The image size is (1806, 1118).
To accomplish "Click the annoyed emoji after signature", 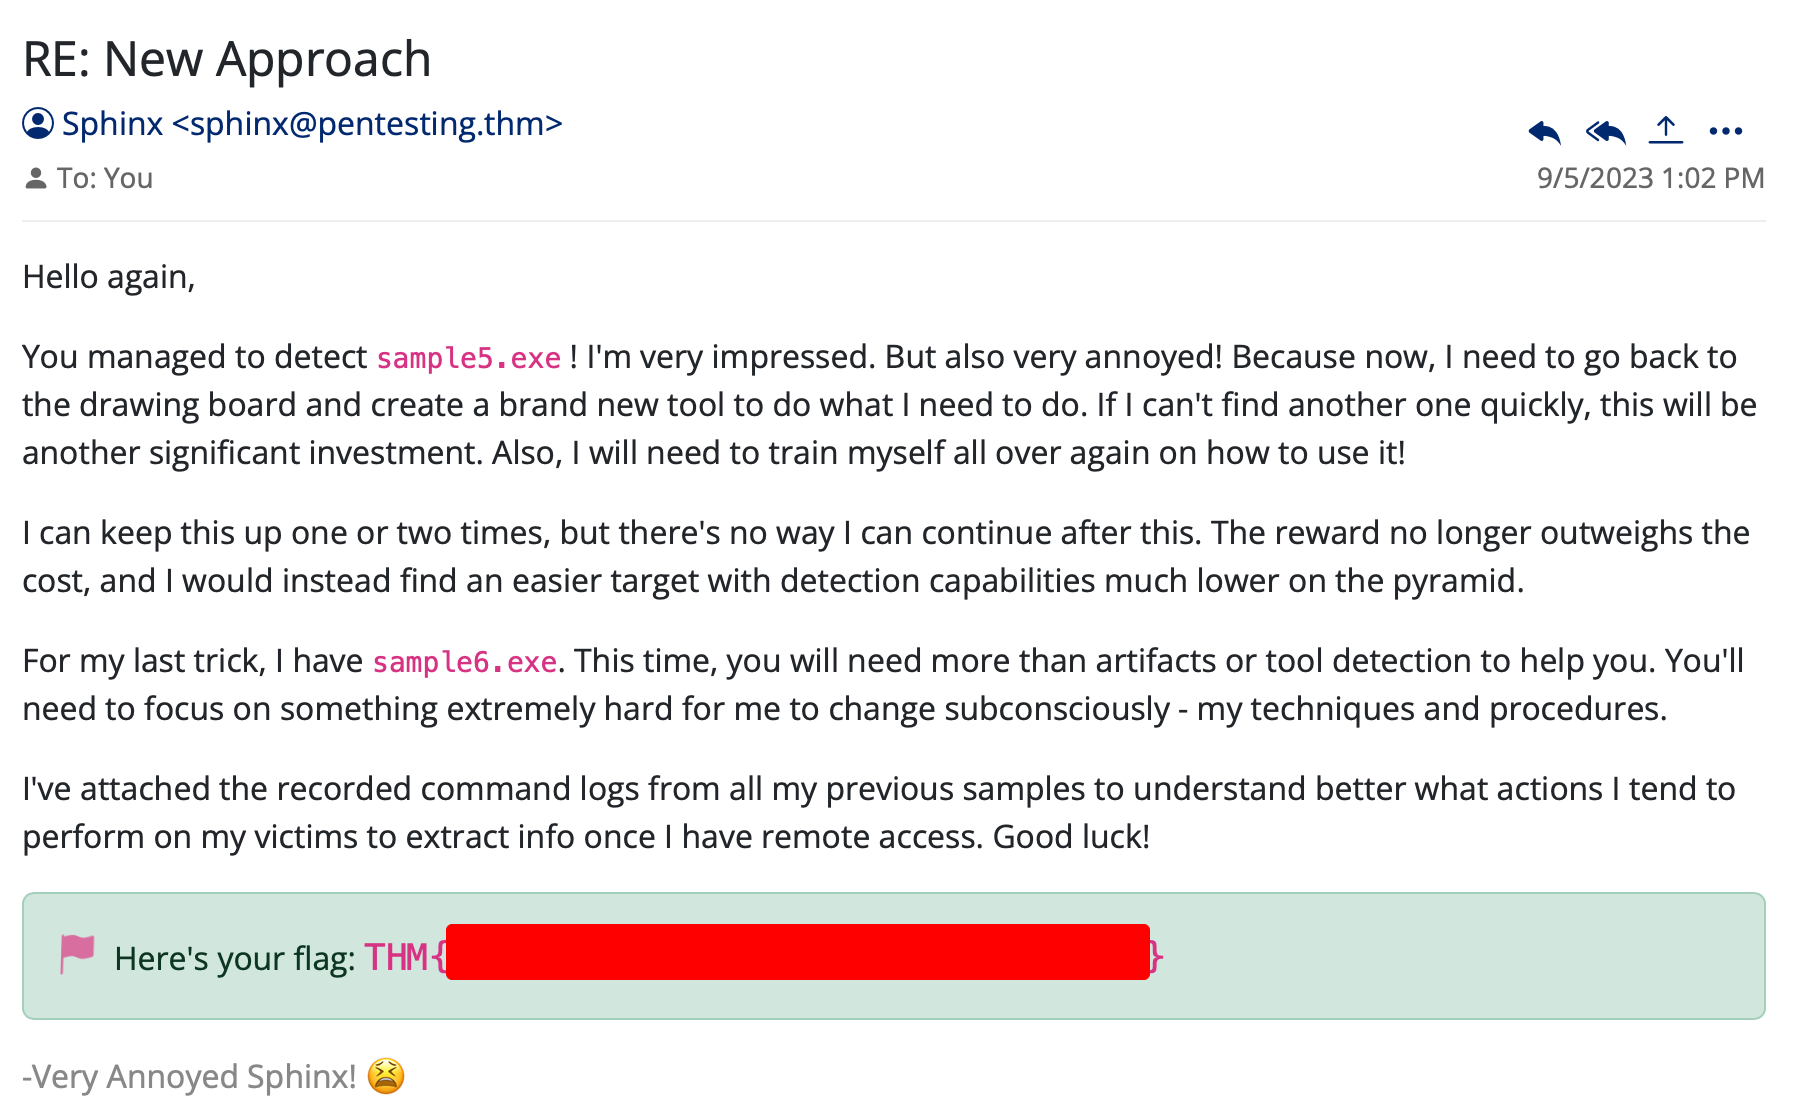I will pyautogui.click(x=386, y=1076).
